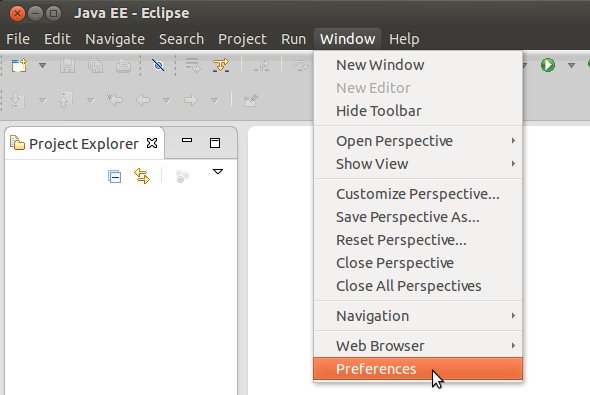Expand the Show View submenu
This screenshot has height=395, width=590.
(x=418, y=164)
